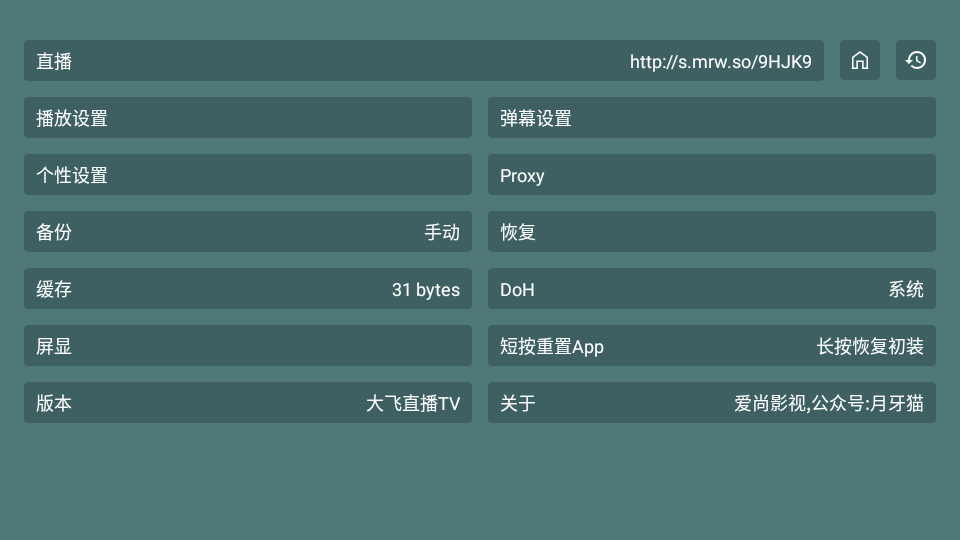This screenshot has width=960, height=540.
Task: Toggle 备份 backup mode 手动
Action: coord(248,232)
